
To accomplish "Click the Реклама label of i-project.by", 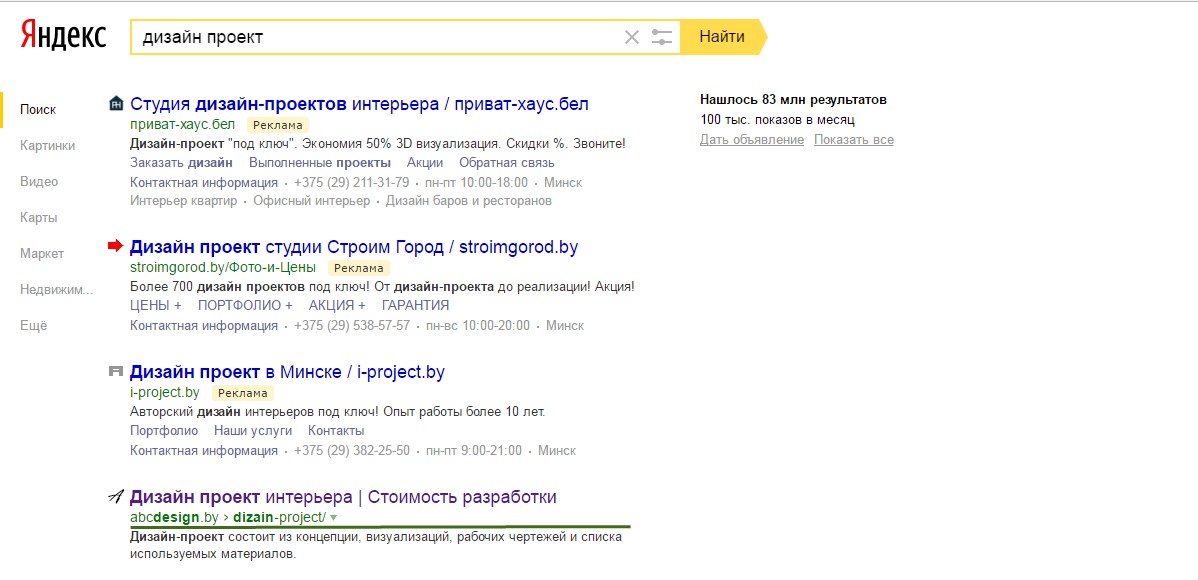I will coord(242,393).
